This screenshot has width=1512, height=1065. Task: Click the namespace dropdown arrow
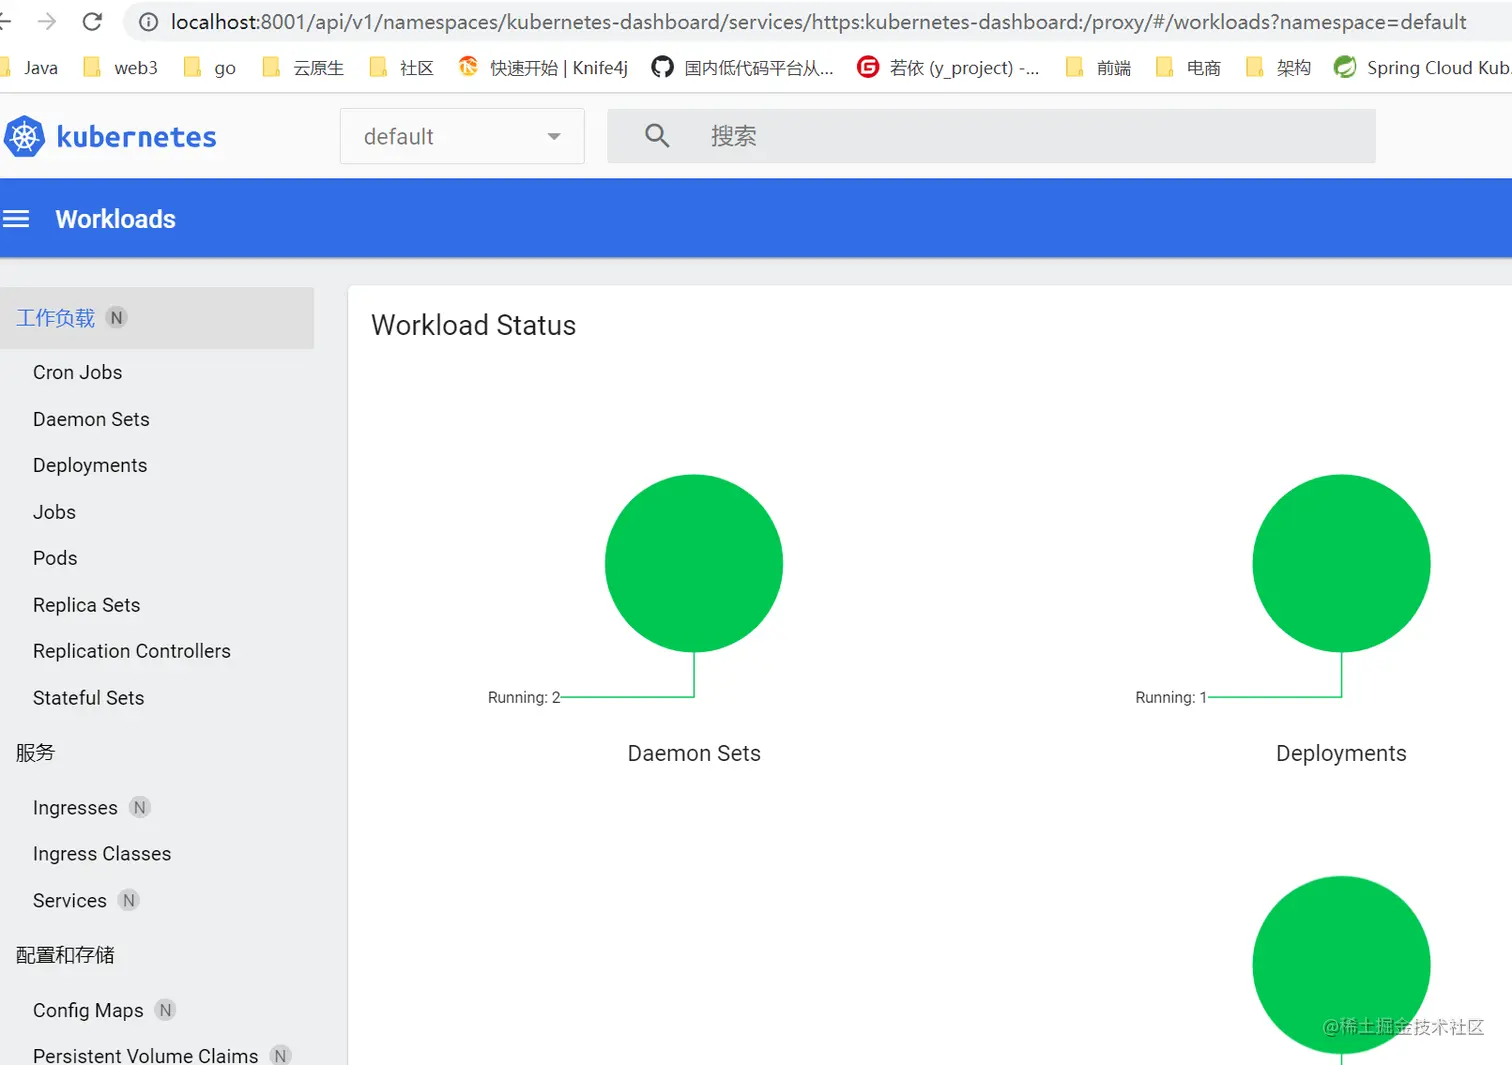[x=554, y=137]
